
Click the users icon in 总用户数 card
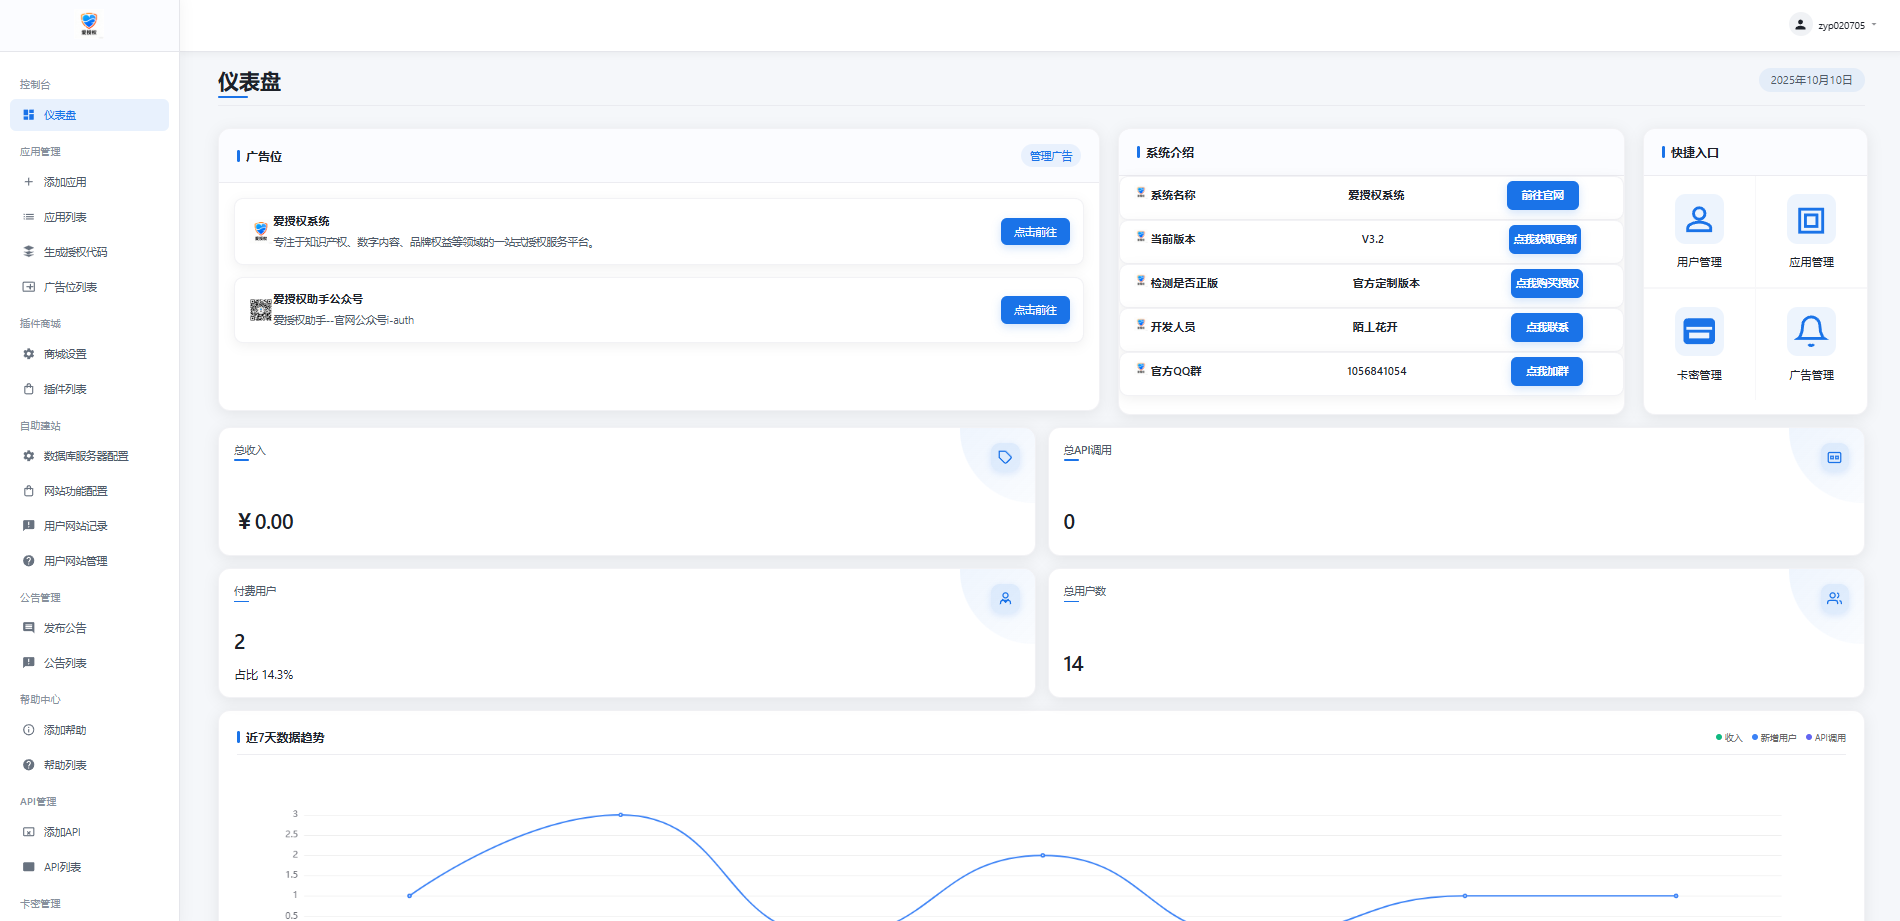[1834, 598]
